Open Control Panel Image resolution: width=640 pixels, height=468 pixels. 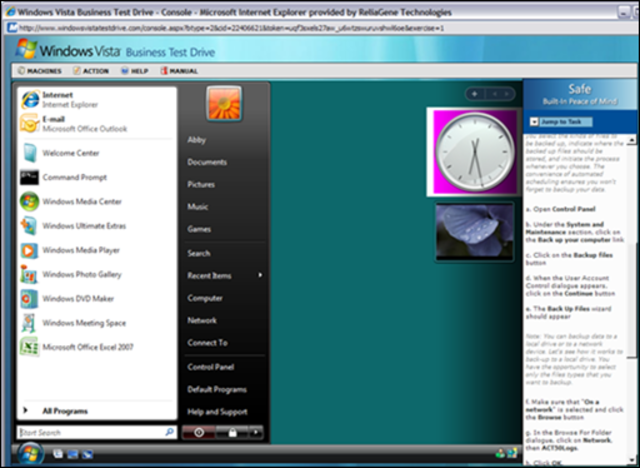[211, 367]
